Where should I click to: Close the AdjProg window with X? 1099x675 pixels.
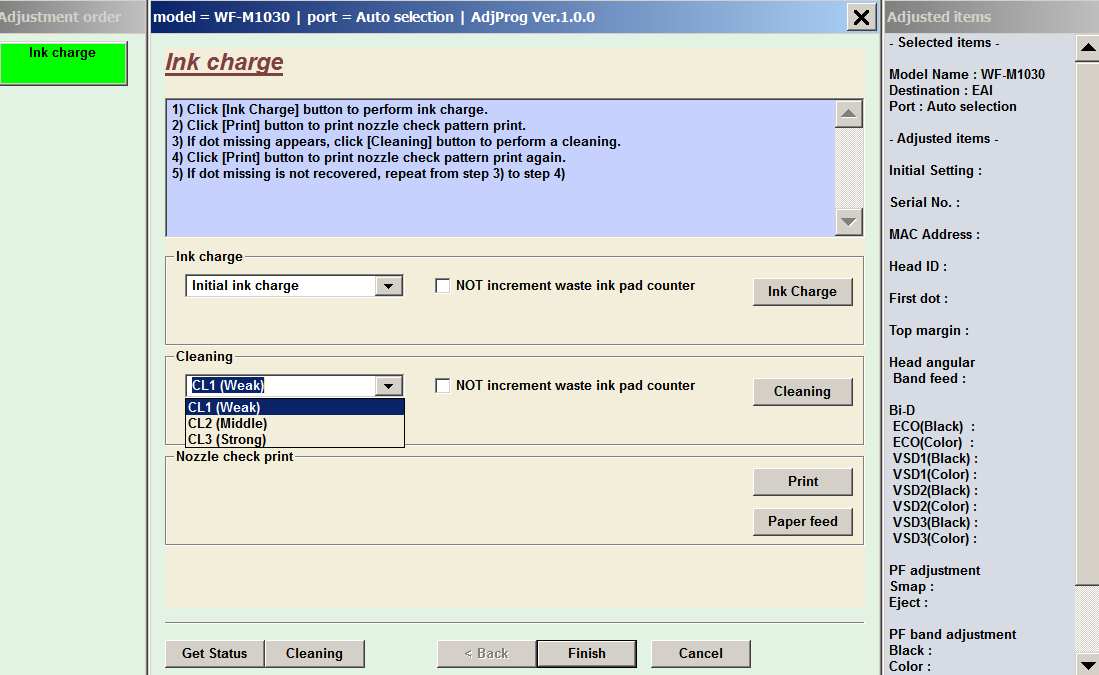pos(861,17)
